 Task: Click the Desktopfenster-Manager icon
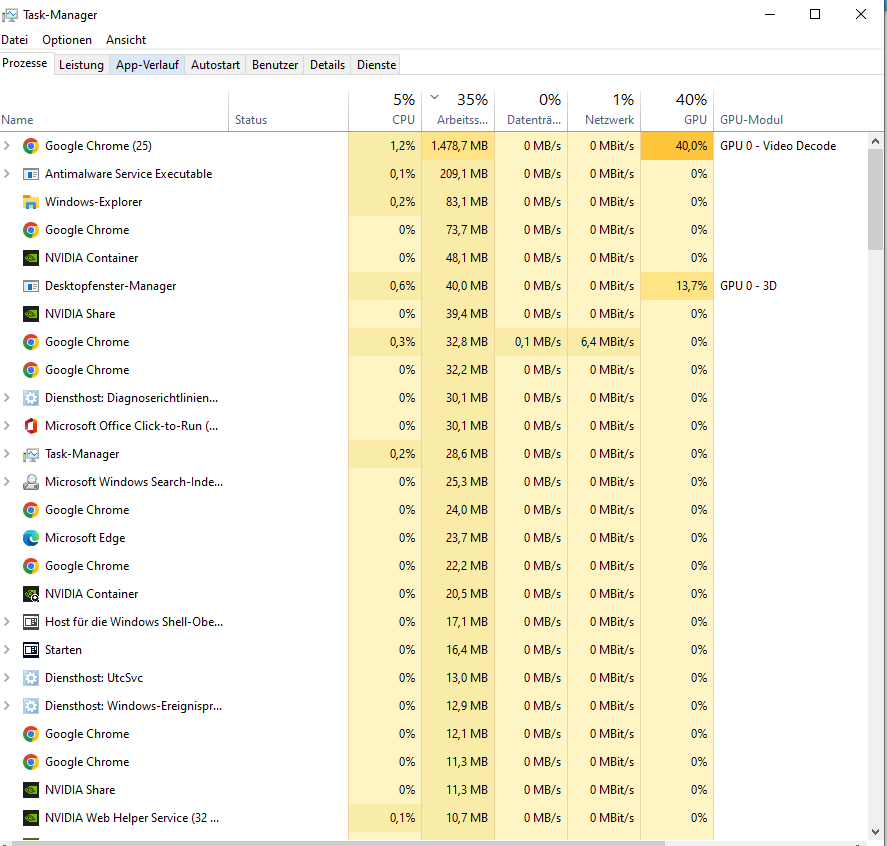(x=30, y=285)
